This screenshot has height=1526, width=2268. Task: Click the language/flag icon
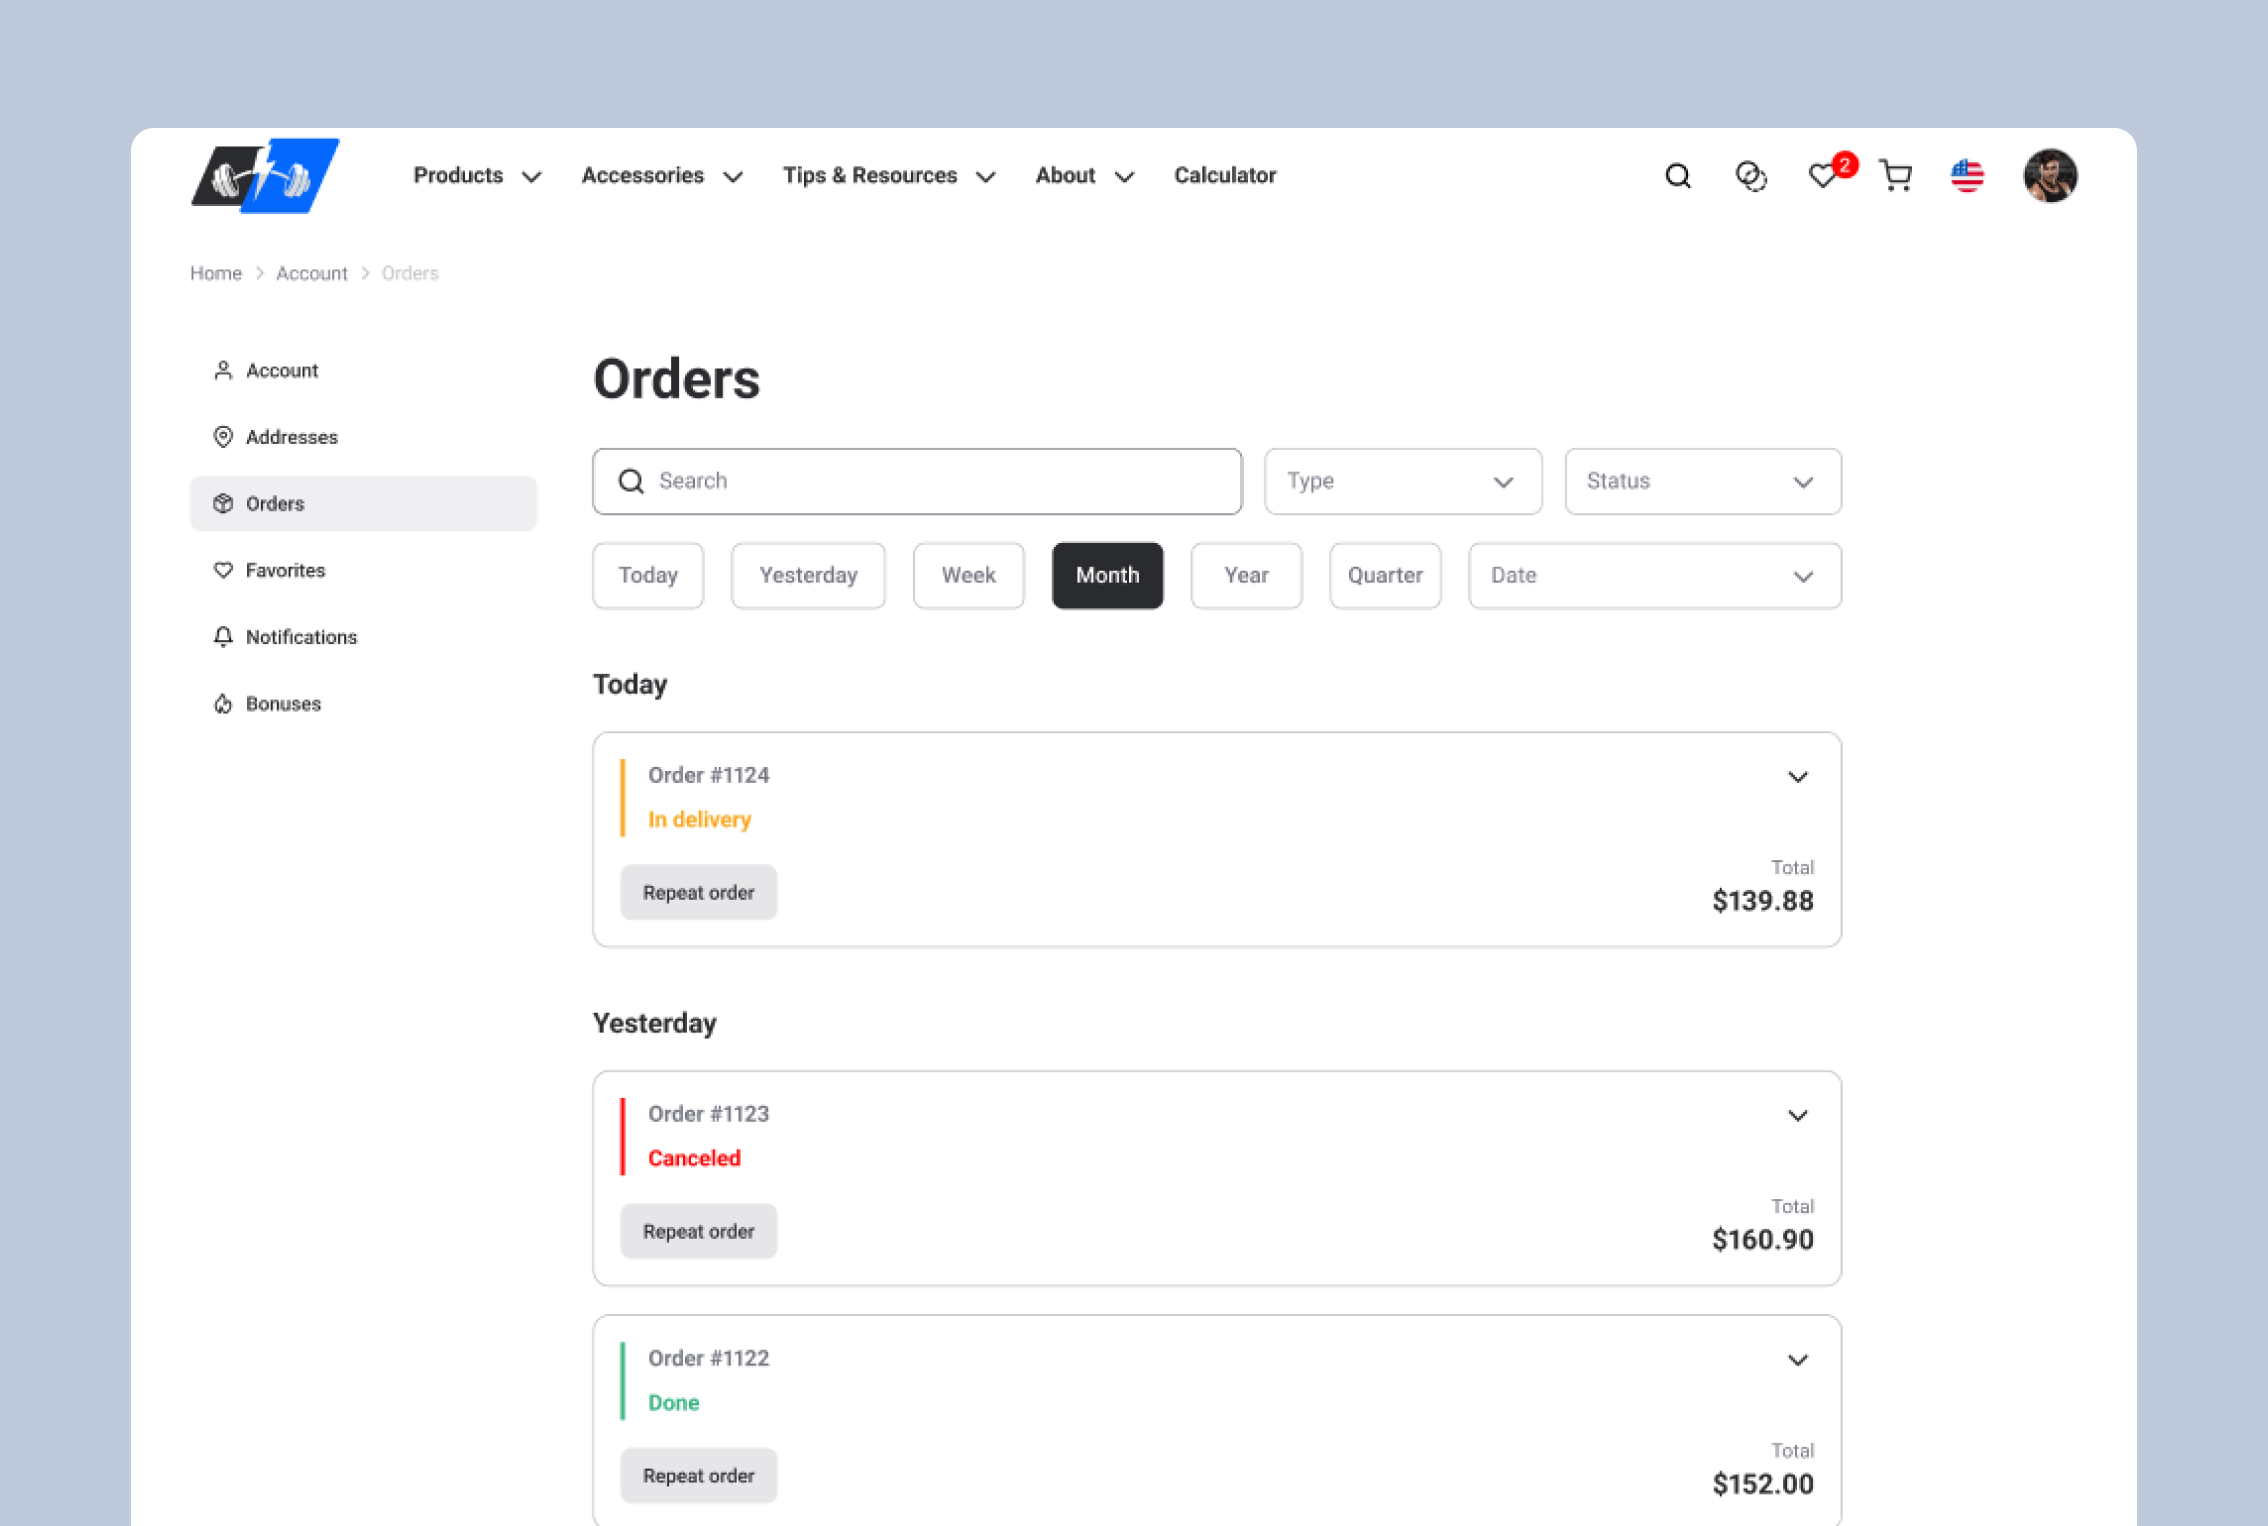(1967, 175)
